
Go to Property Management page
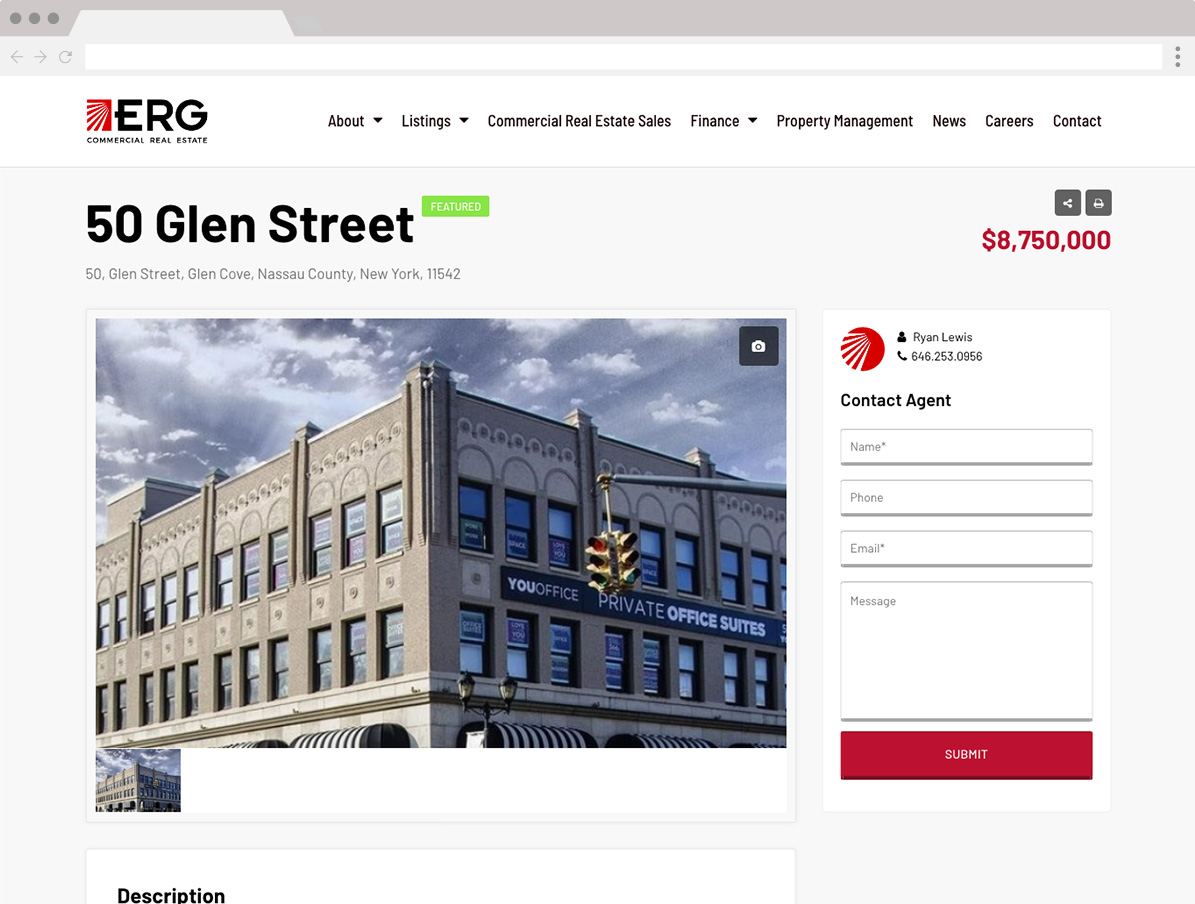(844, 121)
